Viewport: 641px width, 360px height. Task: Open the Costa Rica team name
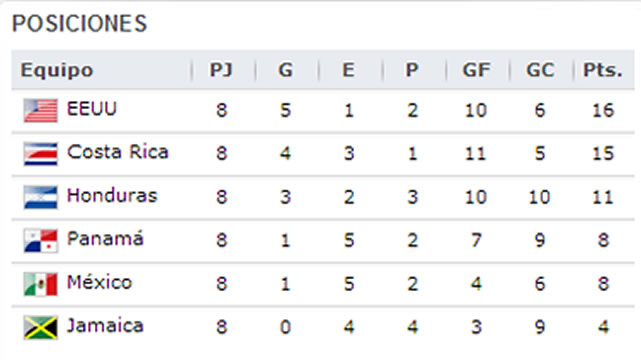[118, 152]
